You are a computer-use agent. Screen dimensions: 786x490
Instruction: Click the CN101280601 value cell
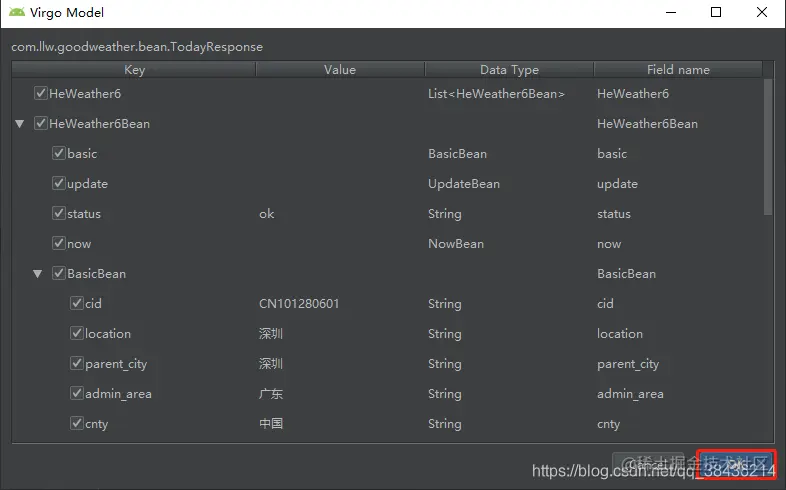tap(299, 304)
